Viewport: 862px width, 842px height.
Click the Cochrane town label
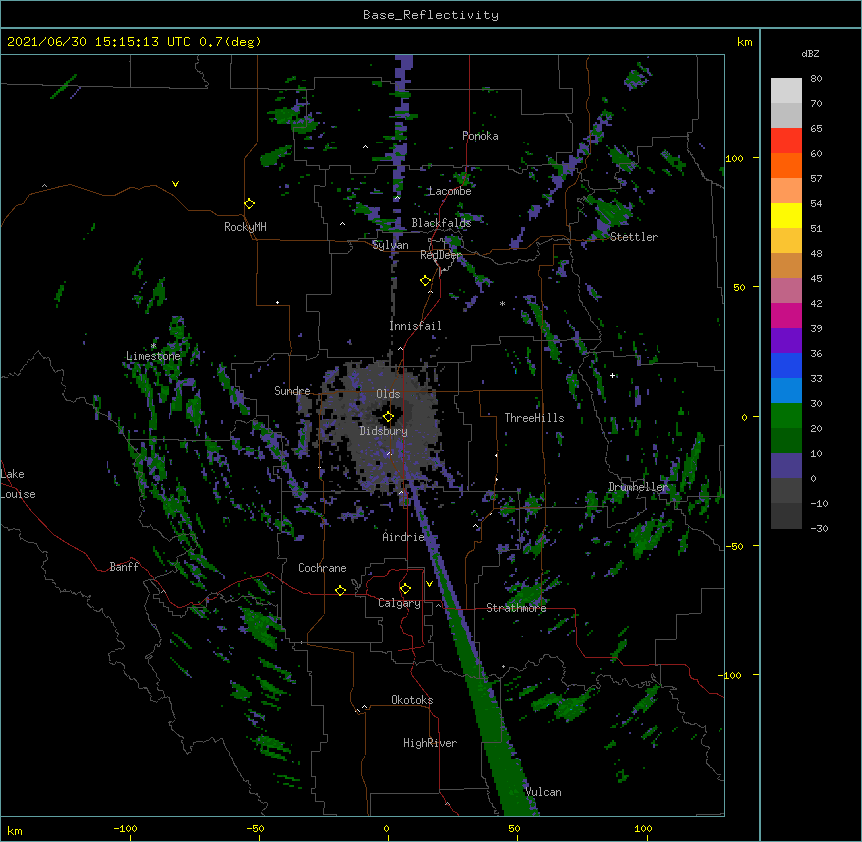coord(322,568)
